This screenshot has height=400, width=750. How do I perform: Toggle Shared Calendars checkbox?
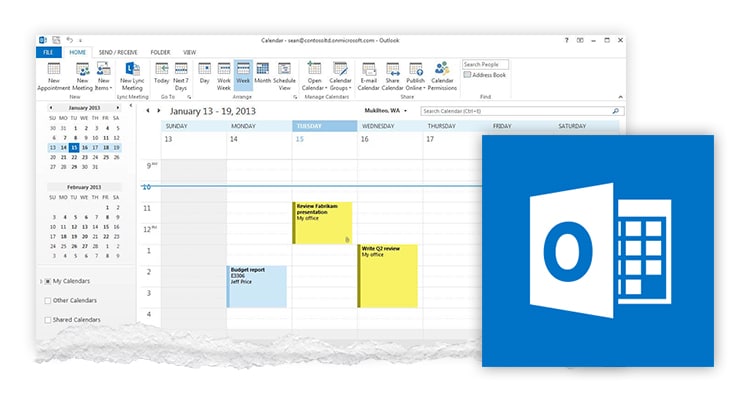coord(47,320)
